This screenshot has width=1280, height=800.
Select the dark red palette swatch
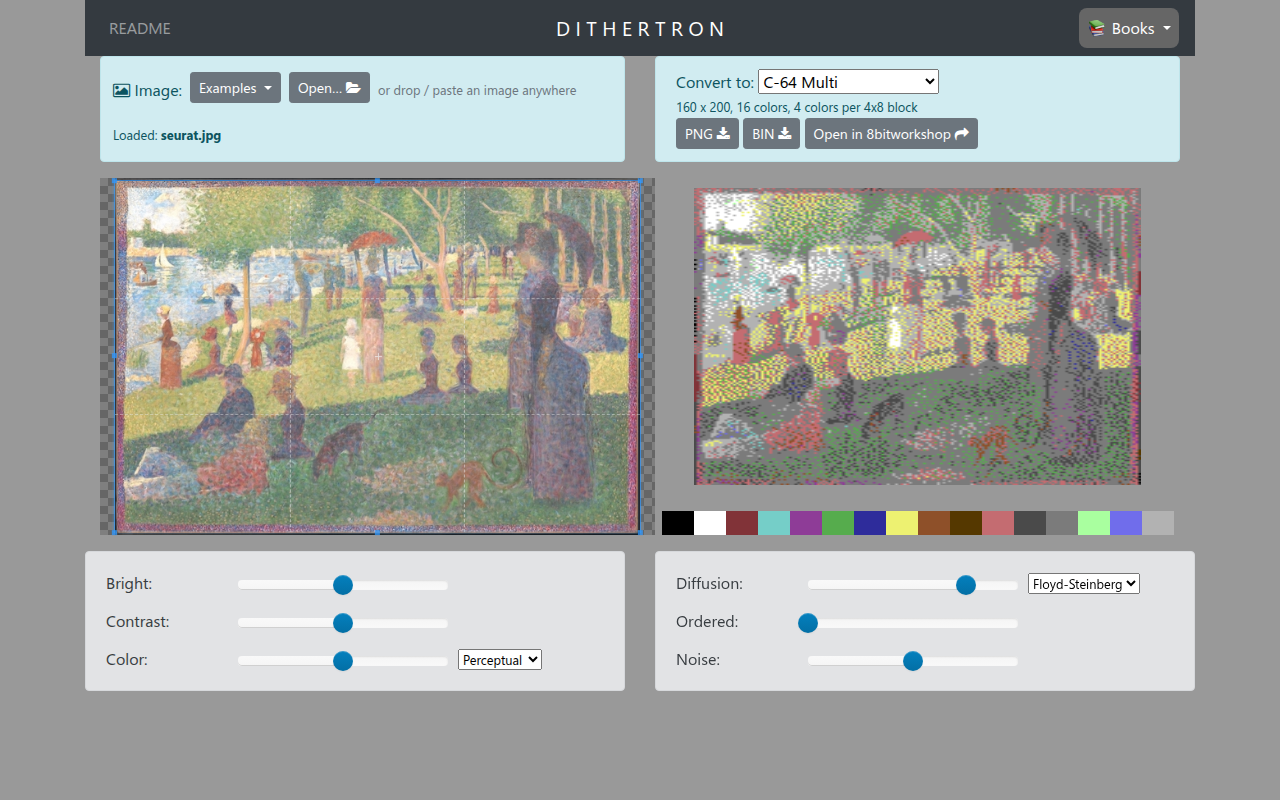click(x=742, y=523)
